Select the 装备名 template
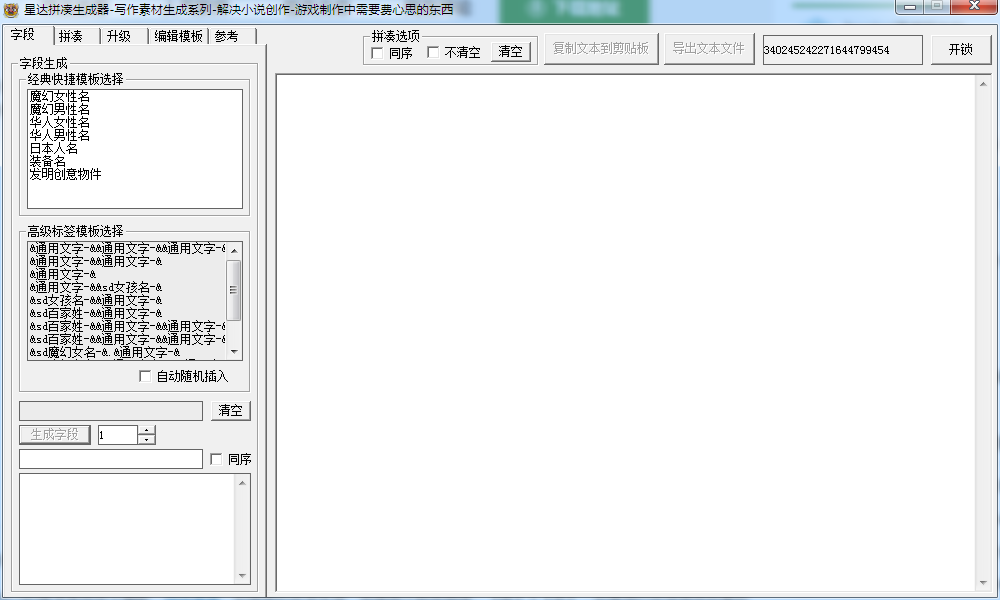 point(47,161)
